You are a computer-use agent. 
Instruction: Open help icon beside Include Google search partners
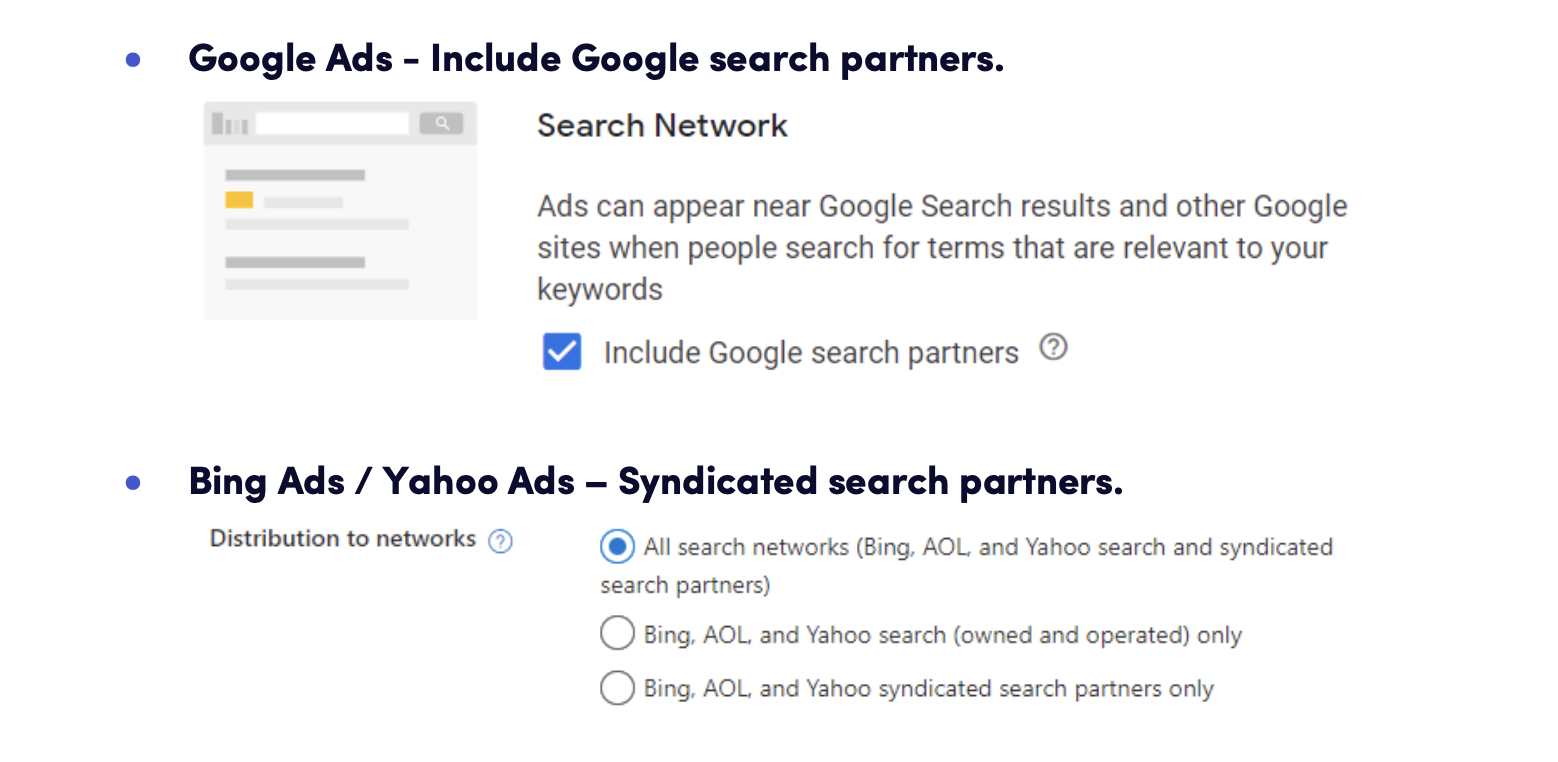(x=1053, y=347)
